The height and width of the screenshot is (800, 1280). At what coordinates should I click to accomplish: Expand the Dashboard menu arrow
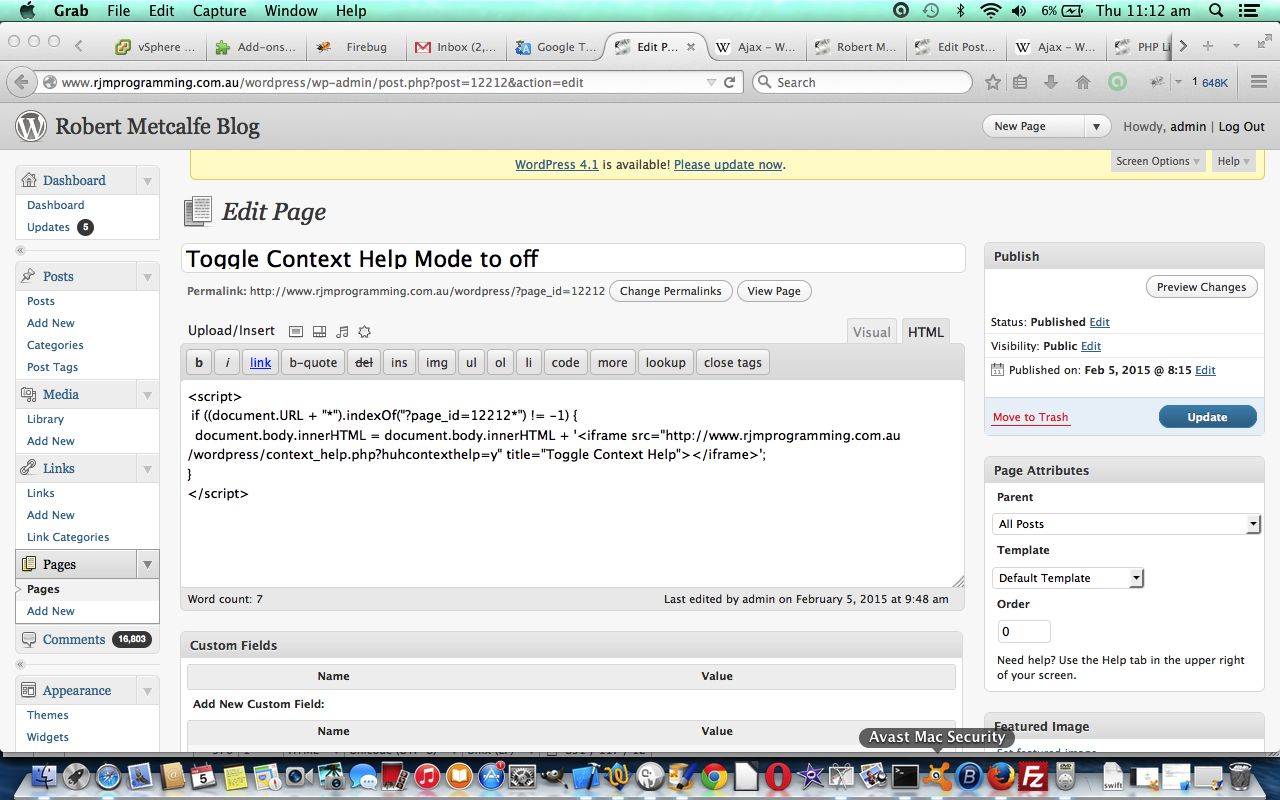[x=148, y=181]
